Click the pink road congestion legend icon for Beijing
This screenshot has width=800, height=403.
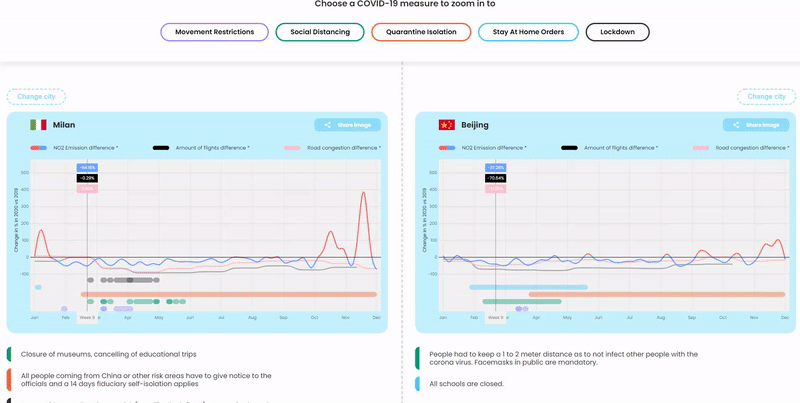tap(701, 148)
